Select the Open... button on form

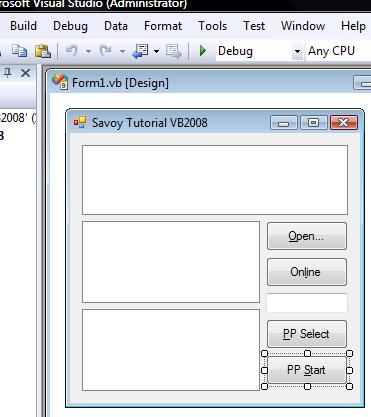(307, 236)
